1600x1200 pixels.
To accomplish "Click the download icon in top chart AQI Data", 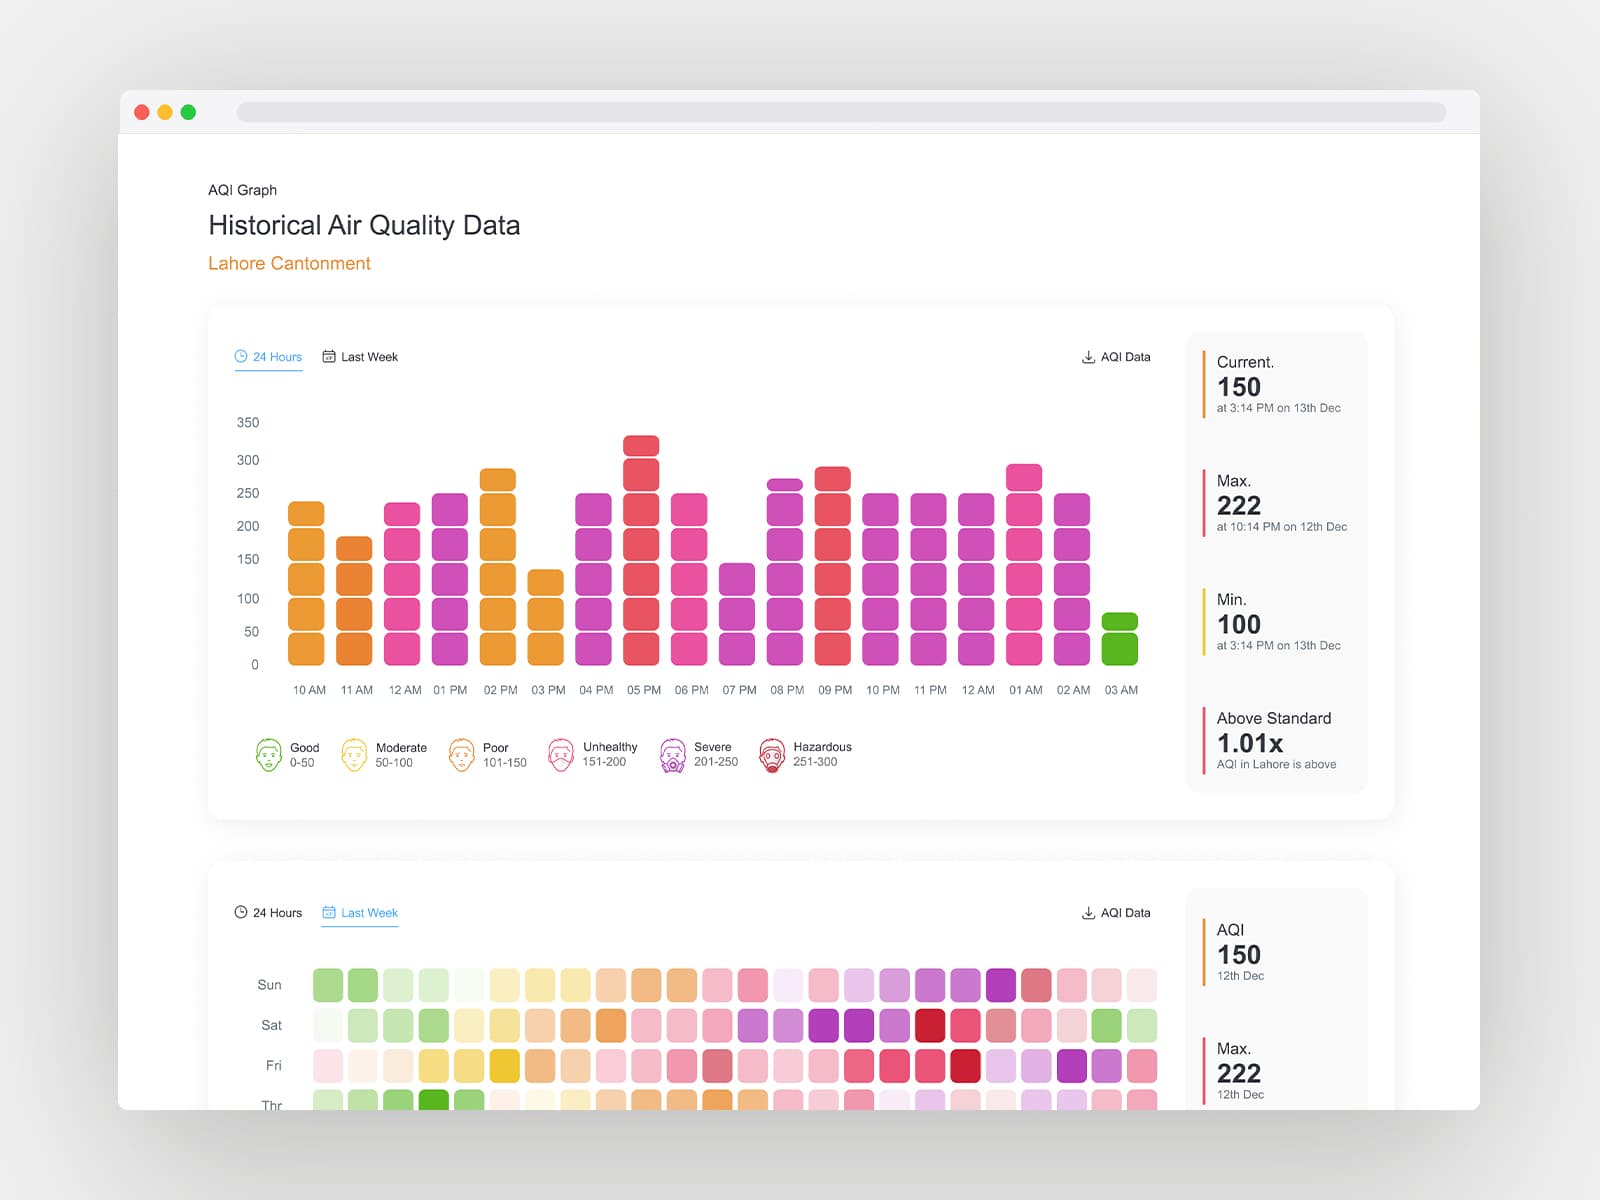I will pyautogui.click(x=1088, y=357).
